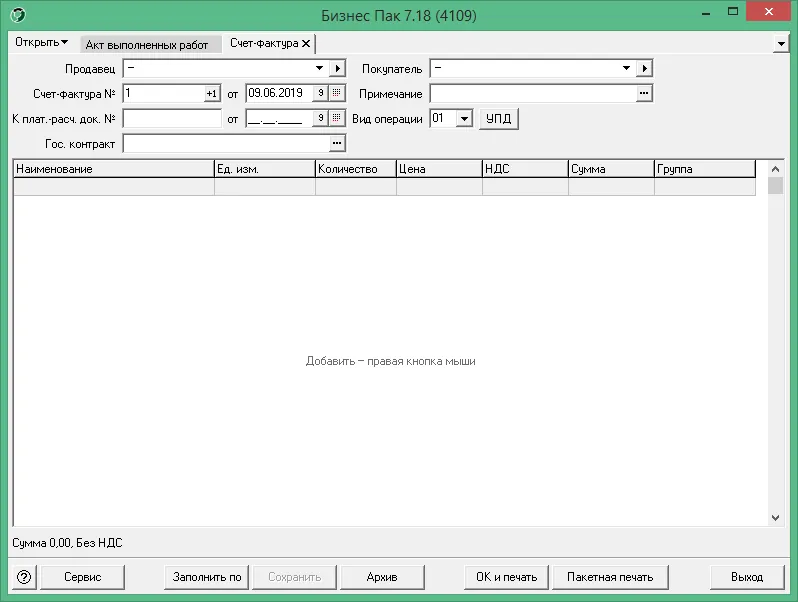The width and height of the screenshot is (798, 602).
Task: Click the Заполнить по button
Action: point(207,577)
